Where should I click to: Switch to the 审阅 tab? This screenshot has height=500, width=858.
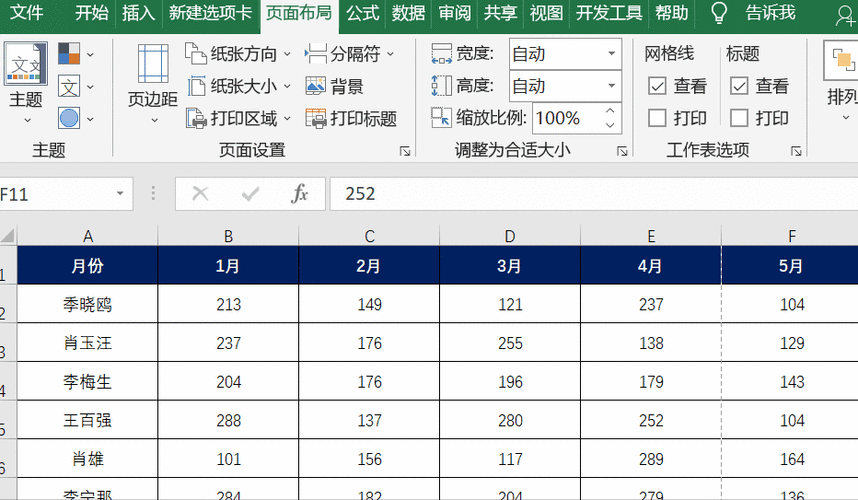(x=454, y=12)
